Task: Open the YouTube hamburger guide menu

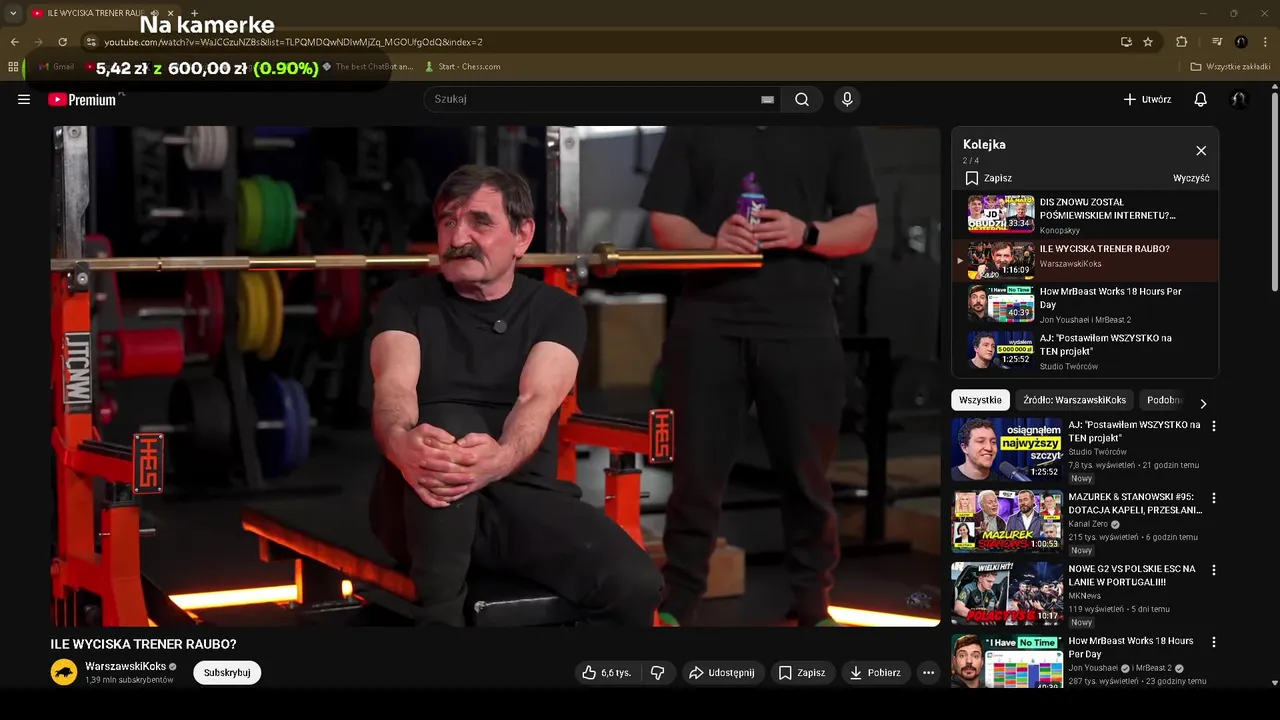Action: tap(24, 99)
